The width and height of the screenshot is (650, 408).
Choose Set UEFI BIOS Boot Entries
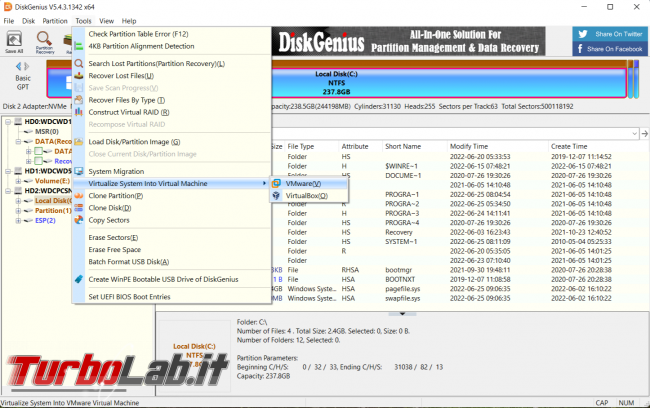172,297
